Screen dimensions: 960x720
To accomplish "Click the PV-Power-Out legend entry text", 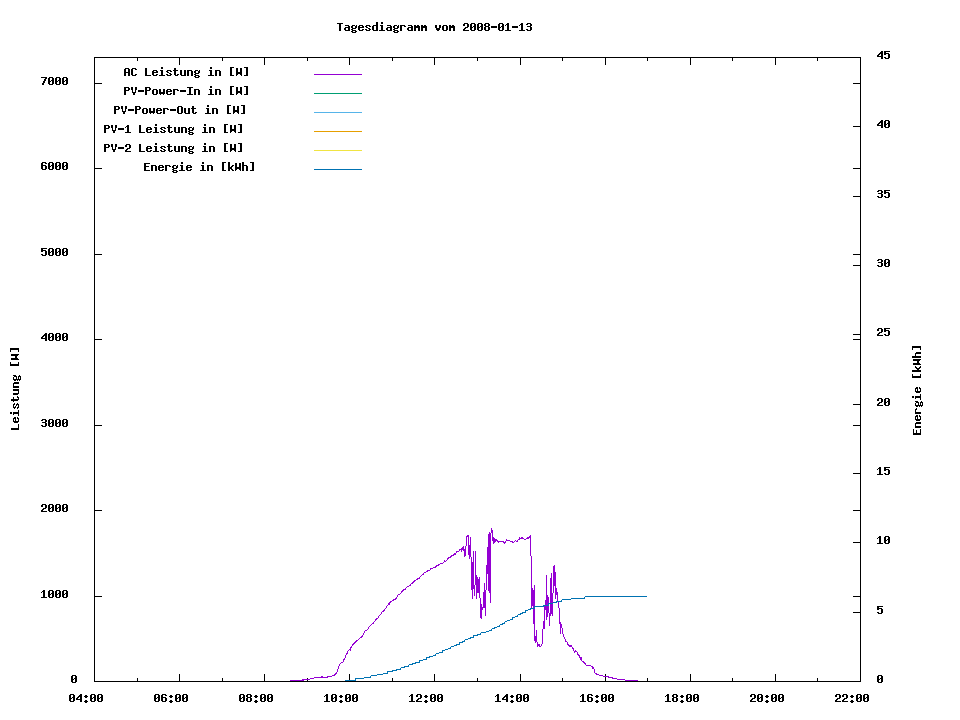I will 180,110.
